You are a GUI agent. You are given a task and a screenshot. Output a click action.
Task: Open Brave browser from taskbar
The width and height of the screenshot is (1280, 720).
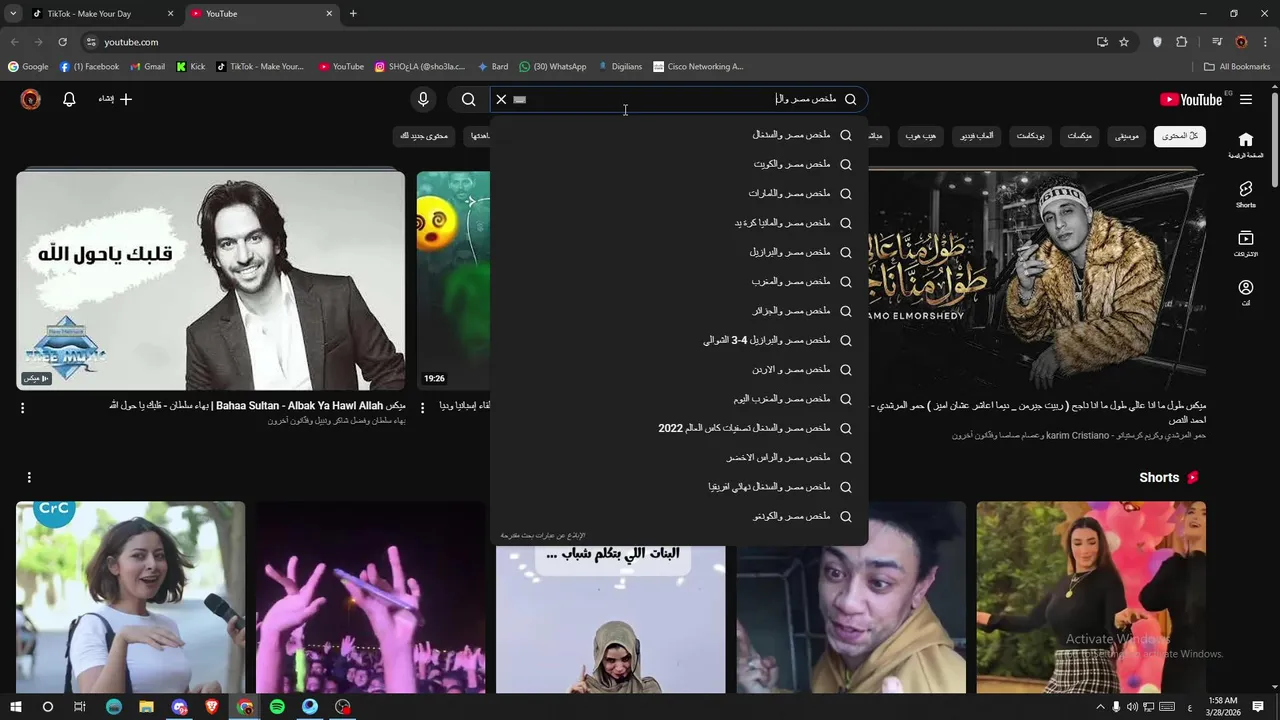[212, 707]
